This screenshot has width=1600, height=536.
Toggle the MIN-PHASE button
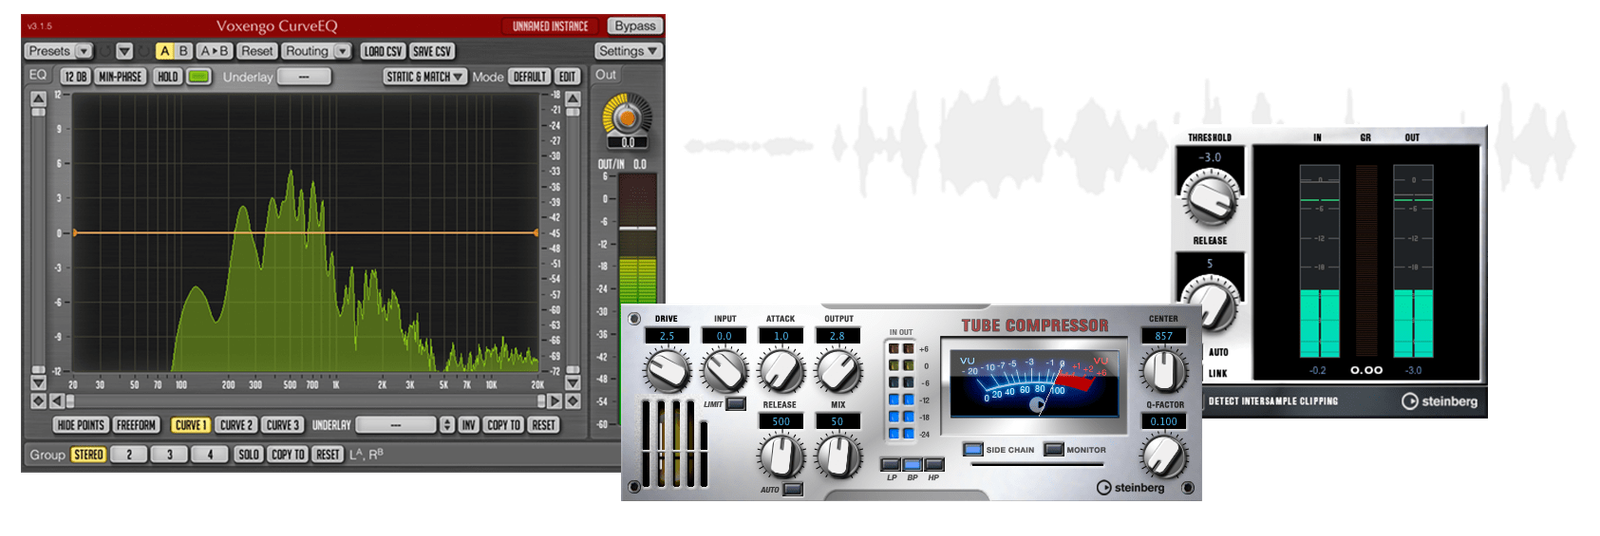tap(121, 77)
